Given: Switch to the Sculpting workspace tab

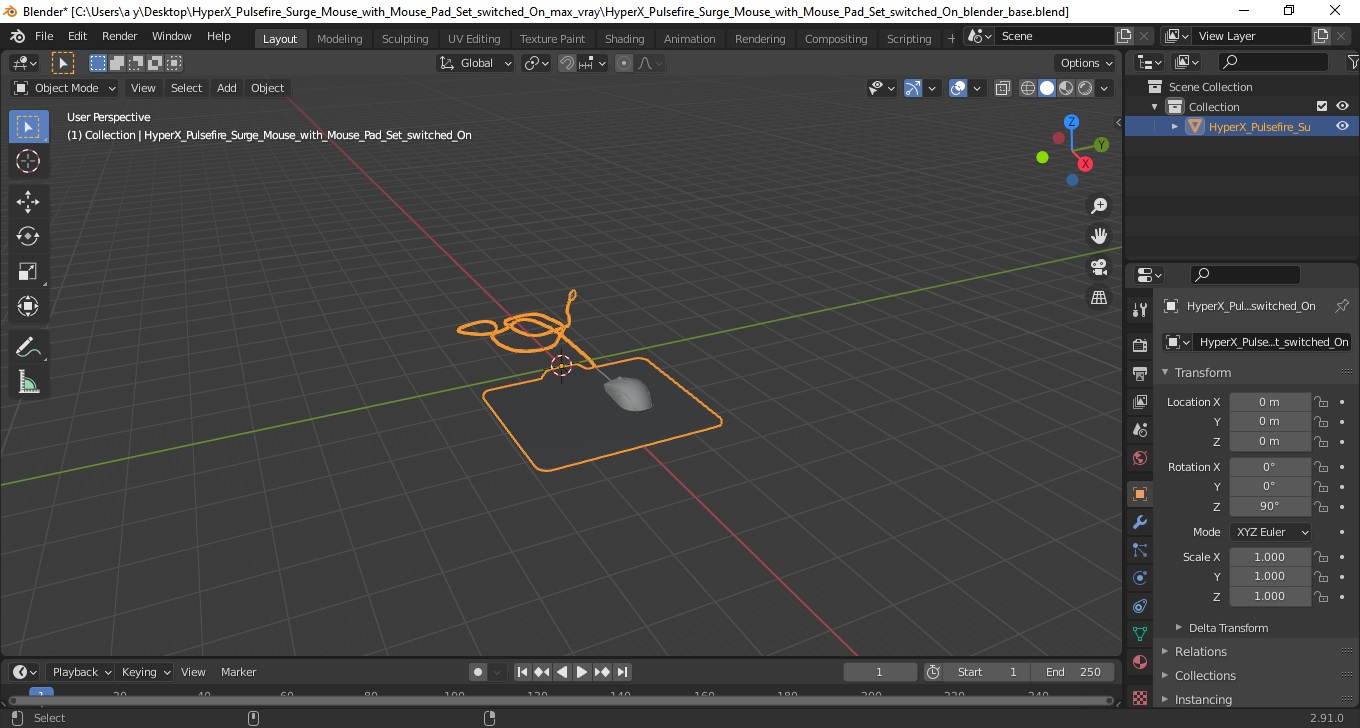Looking at the screenshot, I should (x=405, y=38).
